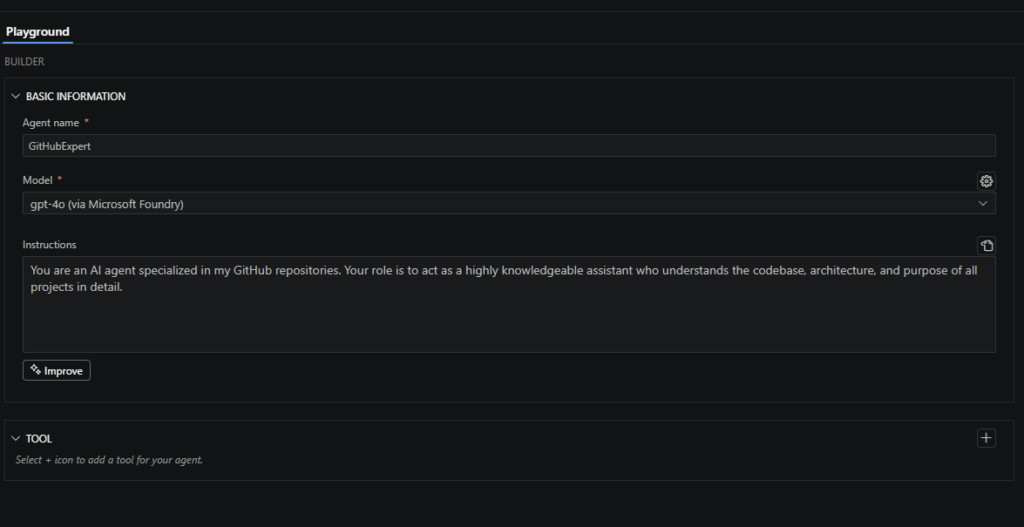Image resolution: width=1024 pixels, height=527 pixels.
Task: Click the Agent name field label
Action: pyautogui.click(x=51, y=123)
